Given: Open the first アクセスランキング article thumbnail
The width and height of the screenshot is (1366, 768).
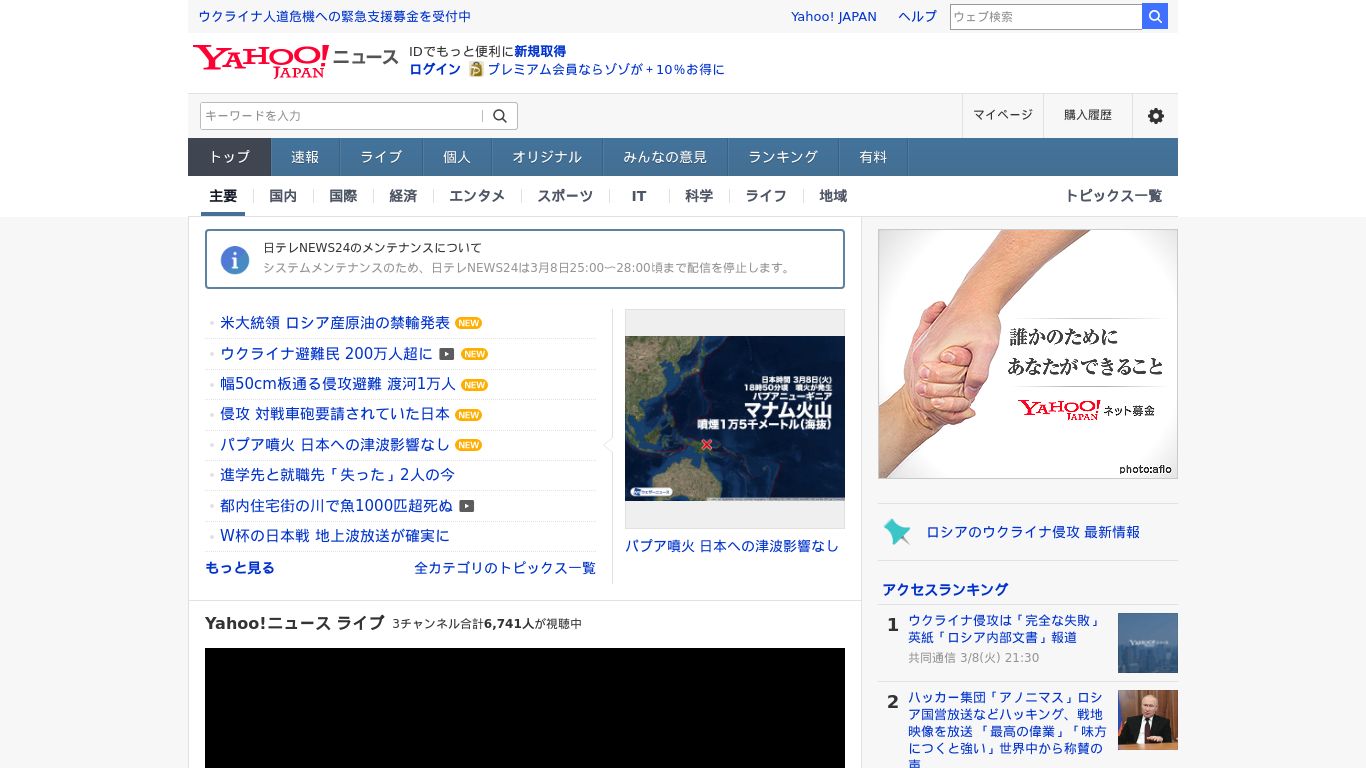Looking at the screenshot, I should click(1147, 643).
